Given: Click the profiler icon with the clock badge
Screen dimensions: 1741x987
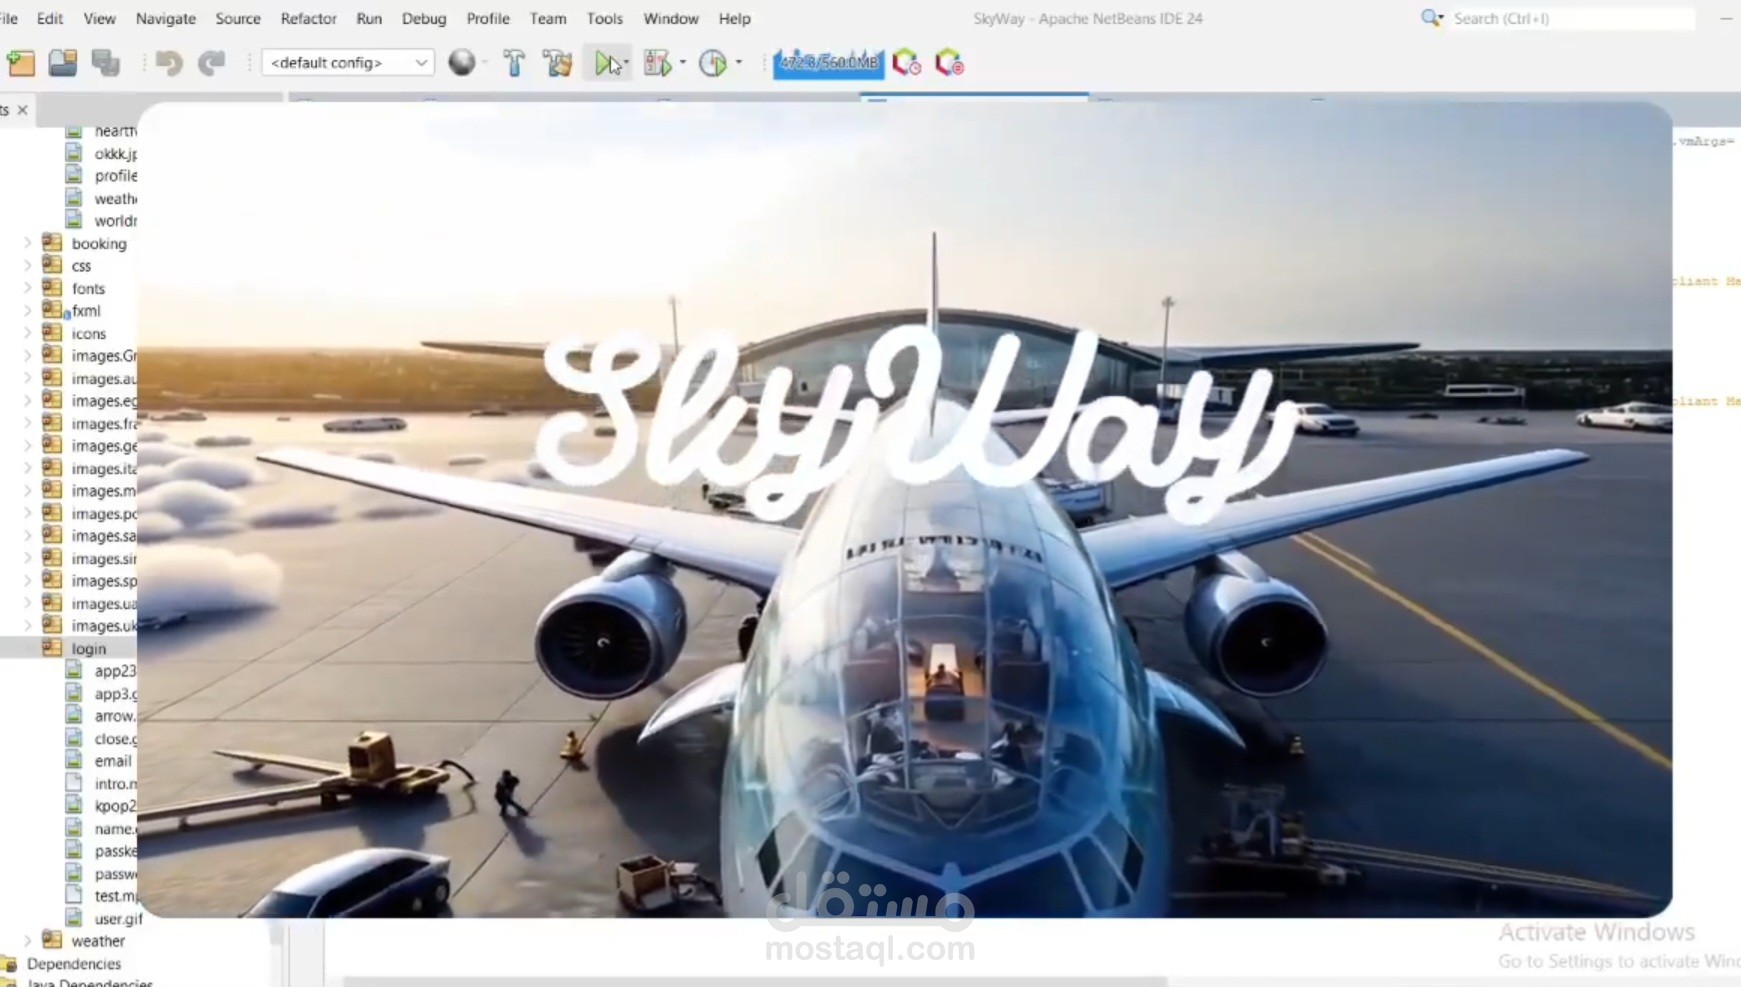Looking at the screenshot, I should [x=906, y=63].
